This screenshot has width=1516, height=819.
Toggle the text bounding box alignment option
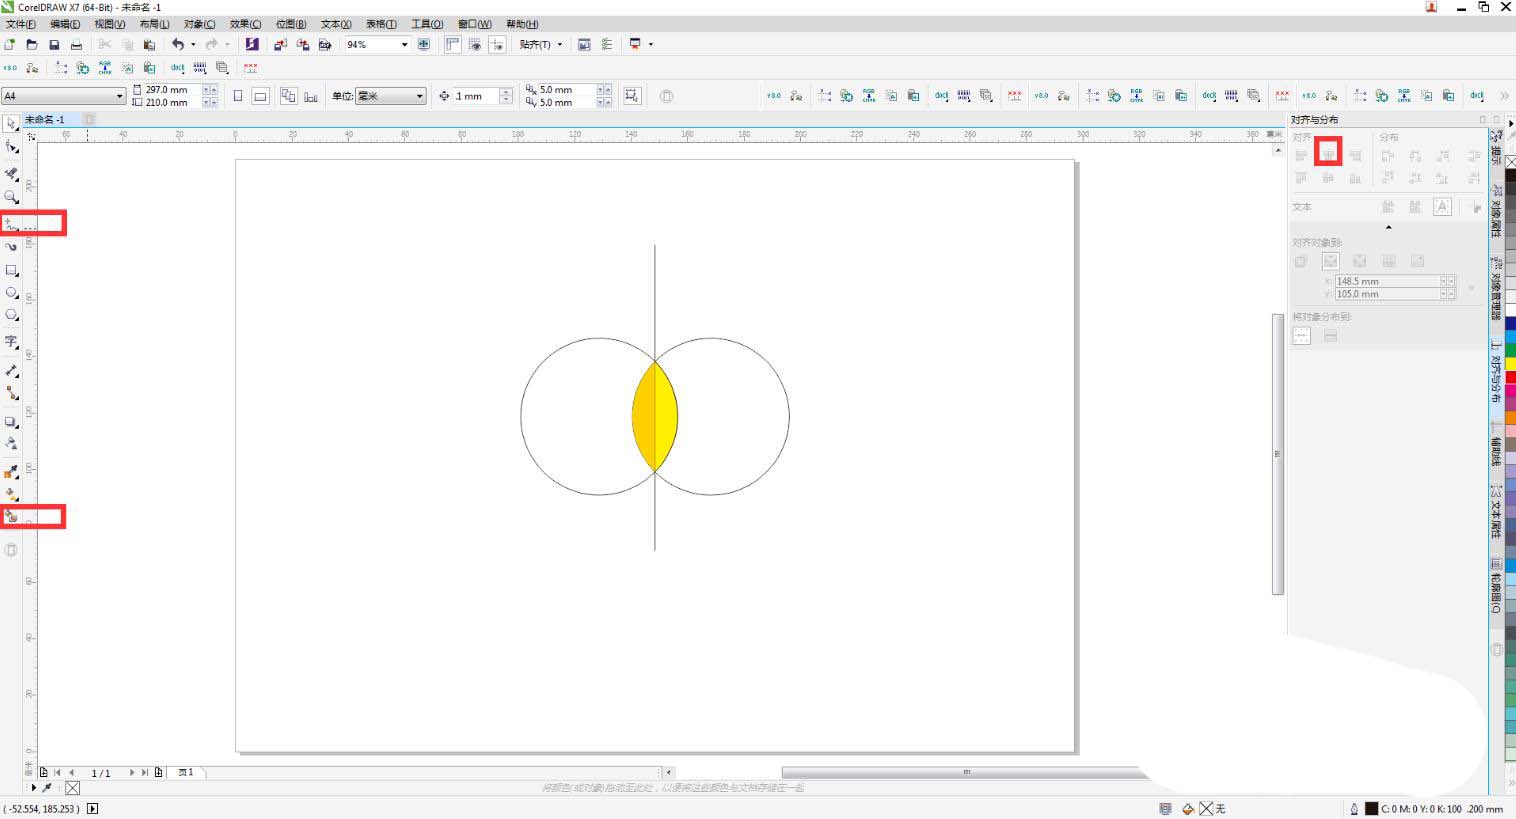1442,207
